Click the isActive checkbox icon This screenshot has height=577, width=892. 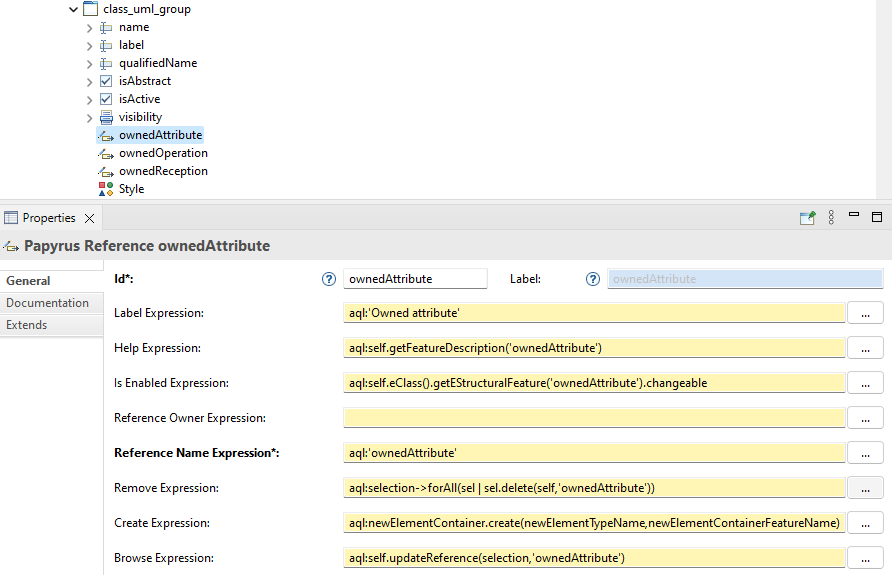(106, 99)
